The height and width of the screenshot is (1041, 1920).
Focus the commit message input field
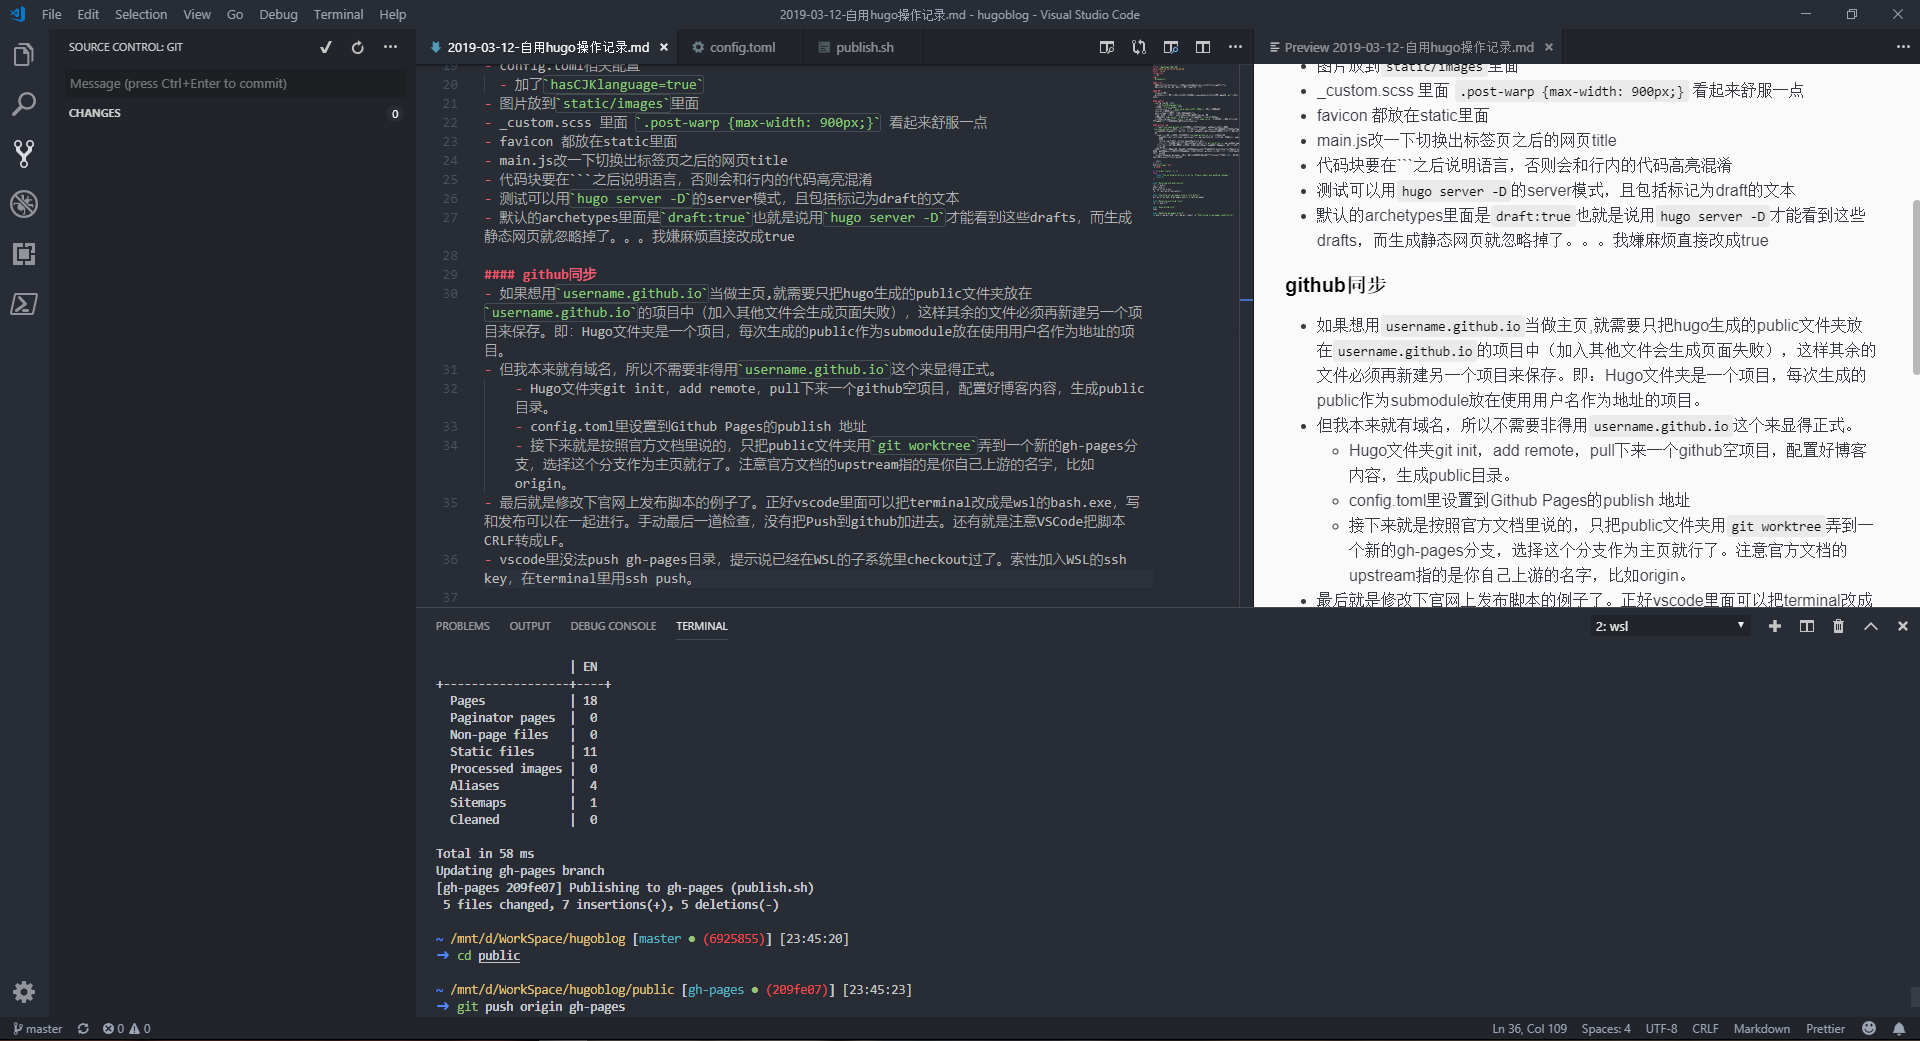tap(235, 83)
